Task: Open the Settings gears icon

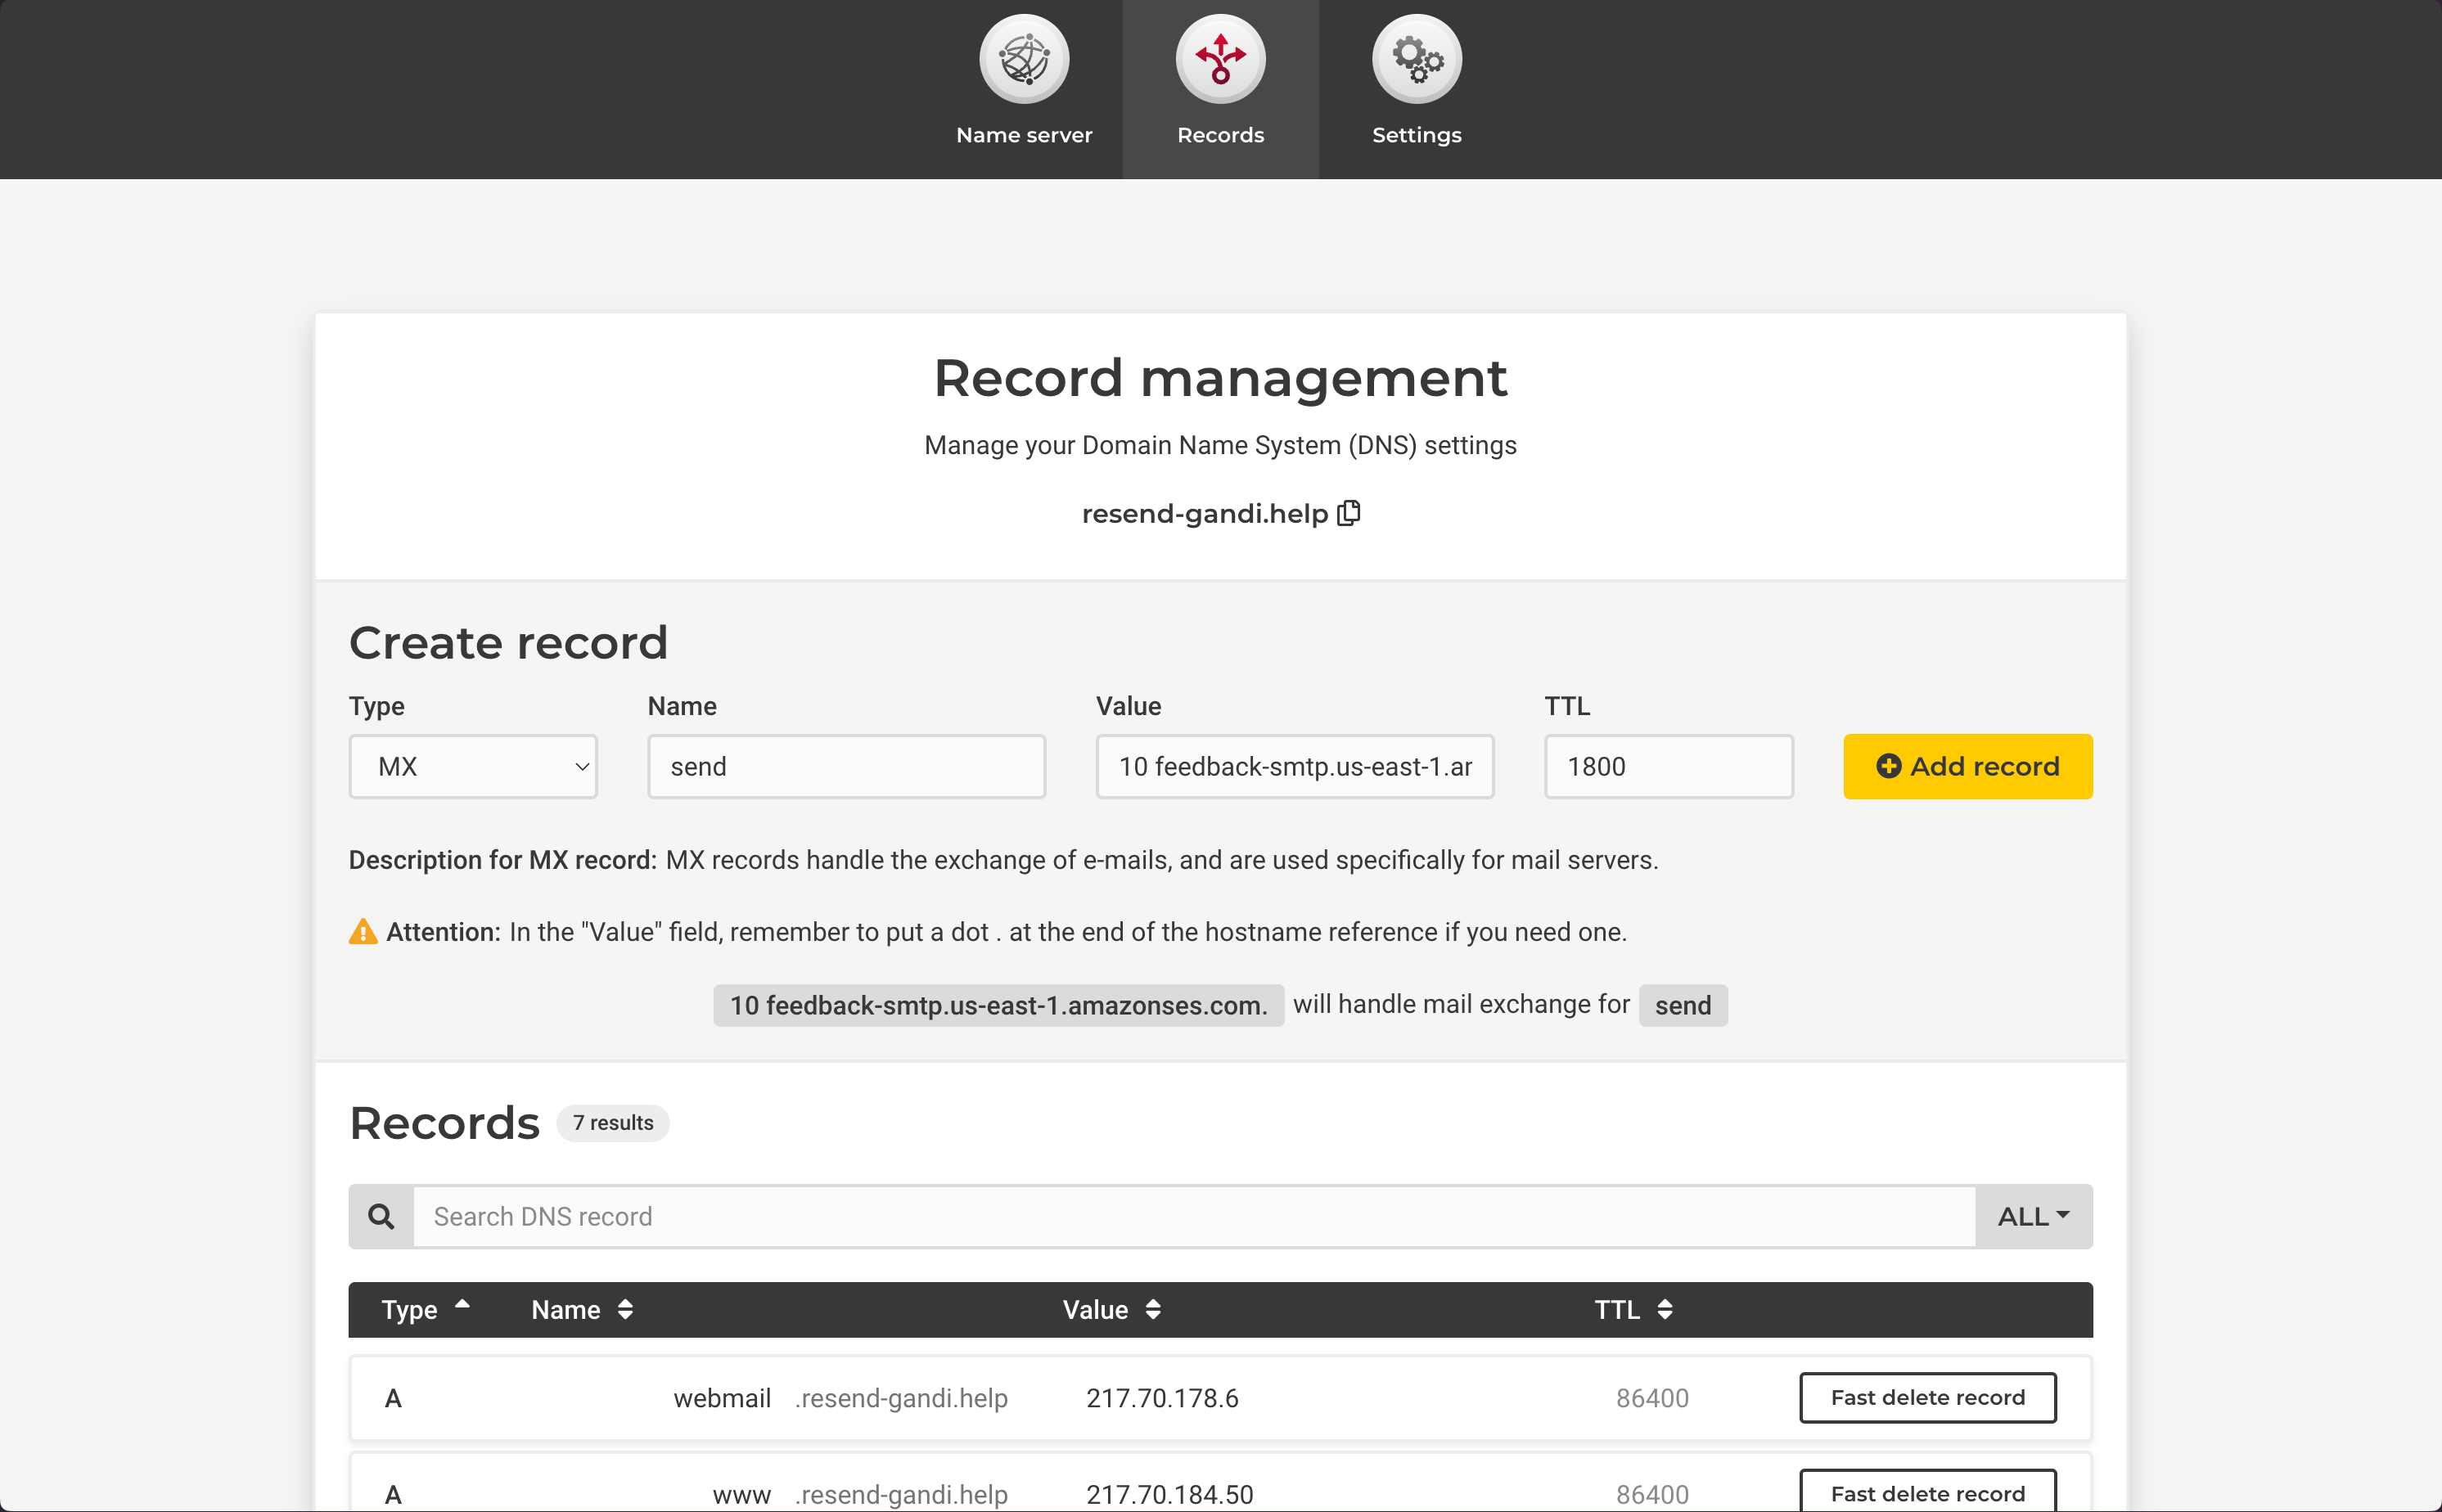Action: 1417,59
